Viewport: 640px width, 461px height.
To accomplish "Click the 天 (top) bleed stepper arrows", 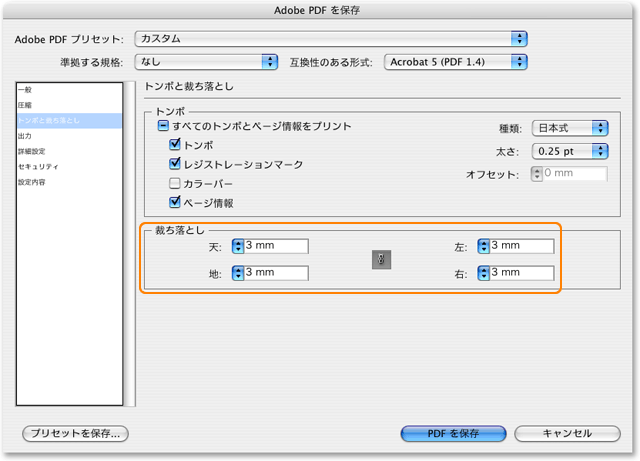I will (237, 246).
